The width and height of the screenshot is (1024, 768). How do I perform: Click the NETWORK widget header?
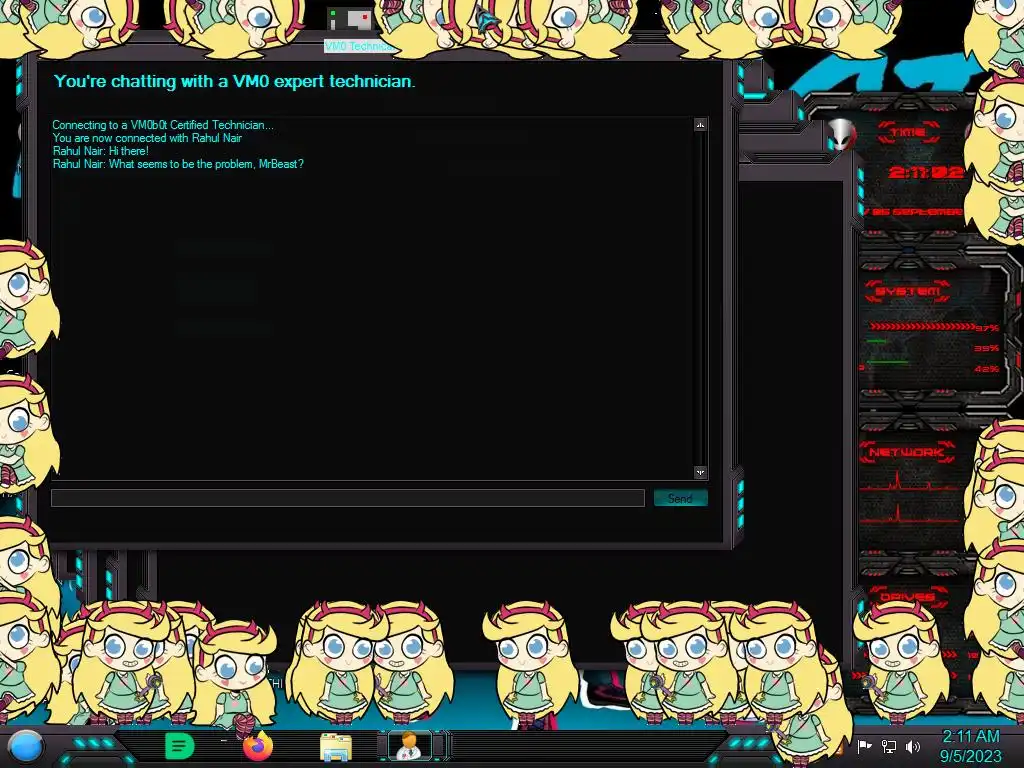pos(907,452)
